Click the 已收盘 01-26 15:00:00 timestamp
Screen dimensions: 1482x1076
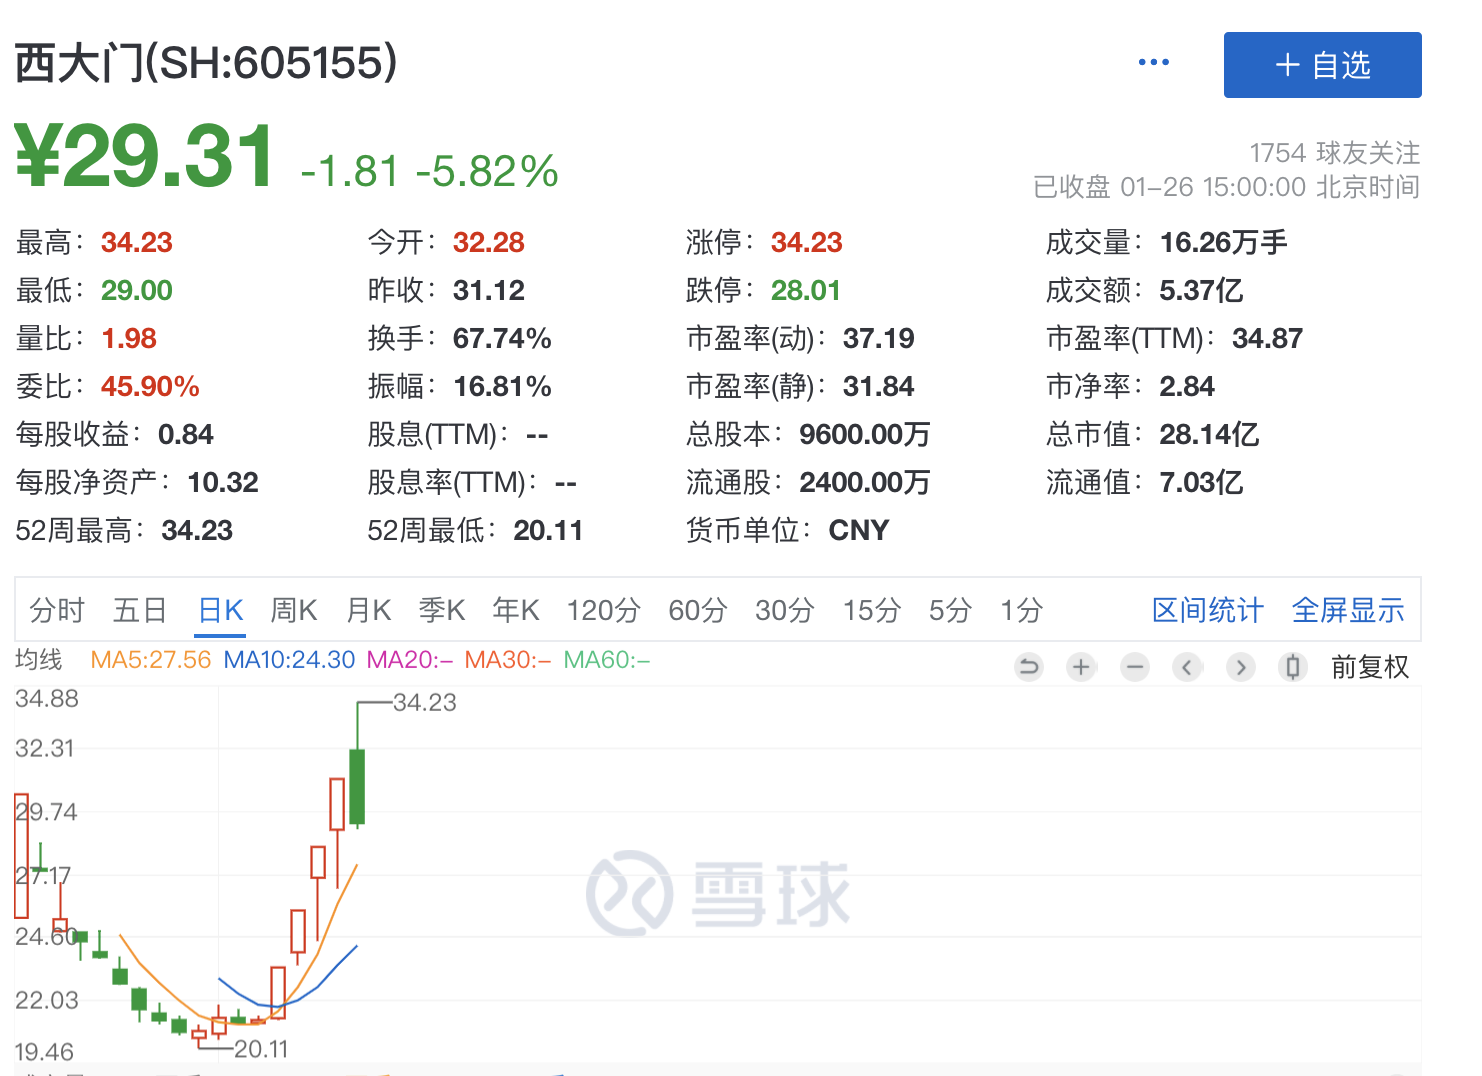1226,187
